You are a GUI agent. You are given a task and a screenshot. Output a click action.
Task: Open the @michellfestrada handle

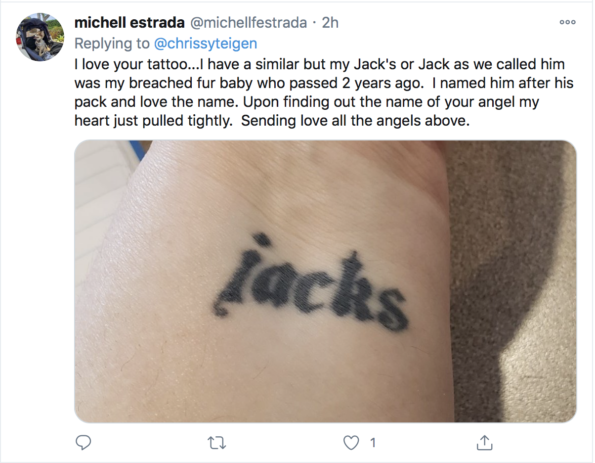pyautogui.click(x=248, y=23)
